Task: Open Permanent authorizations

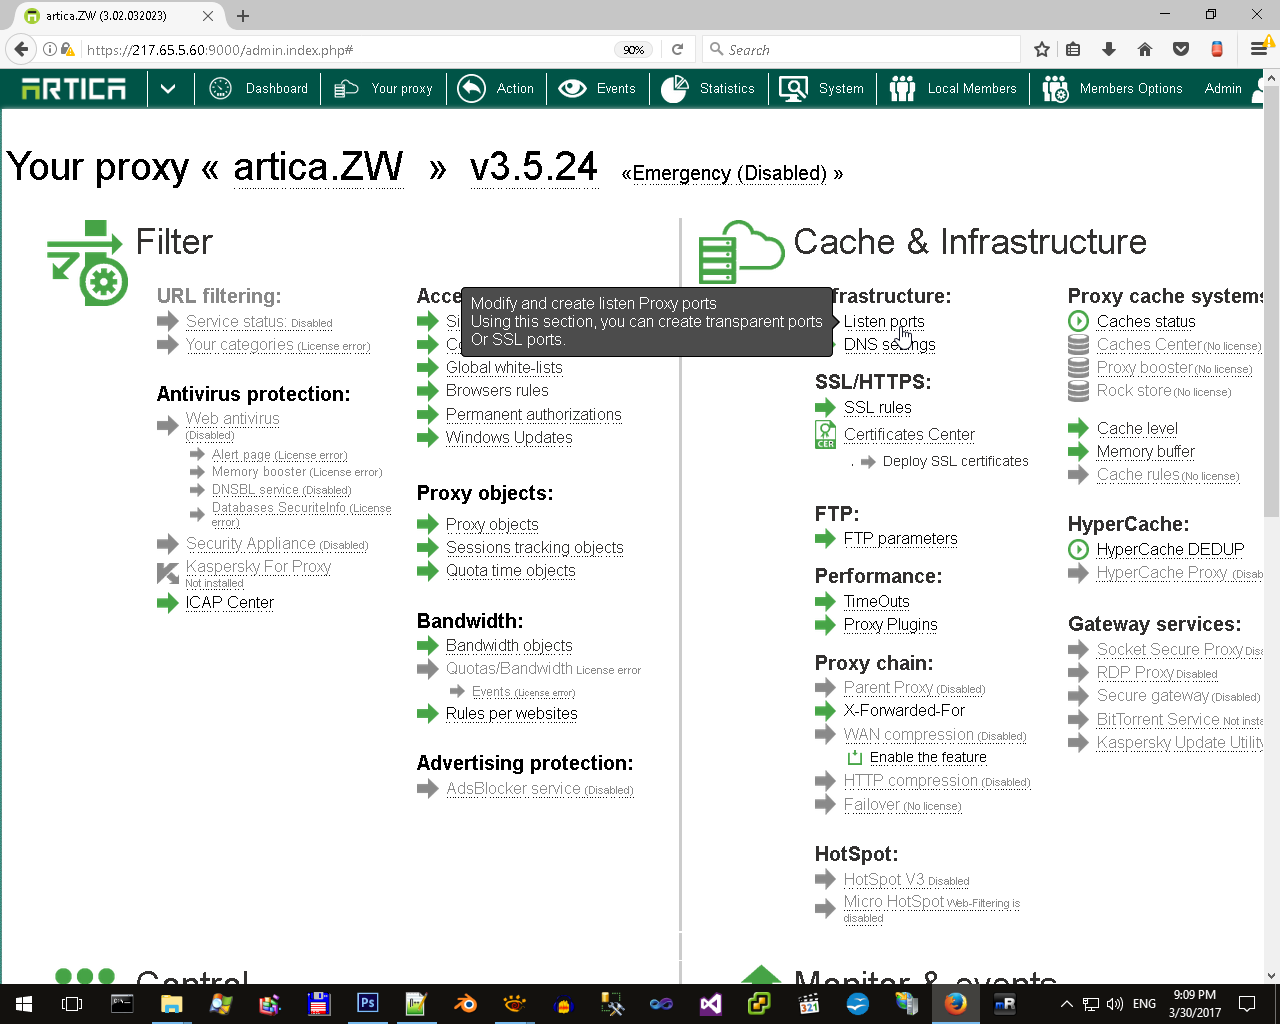Action: point(534,415)
